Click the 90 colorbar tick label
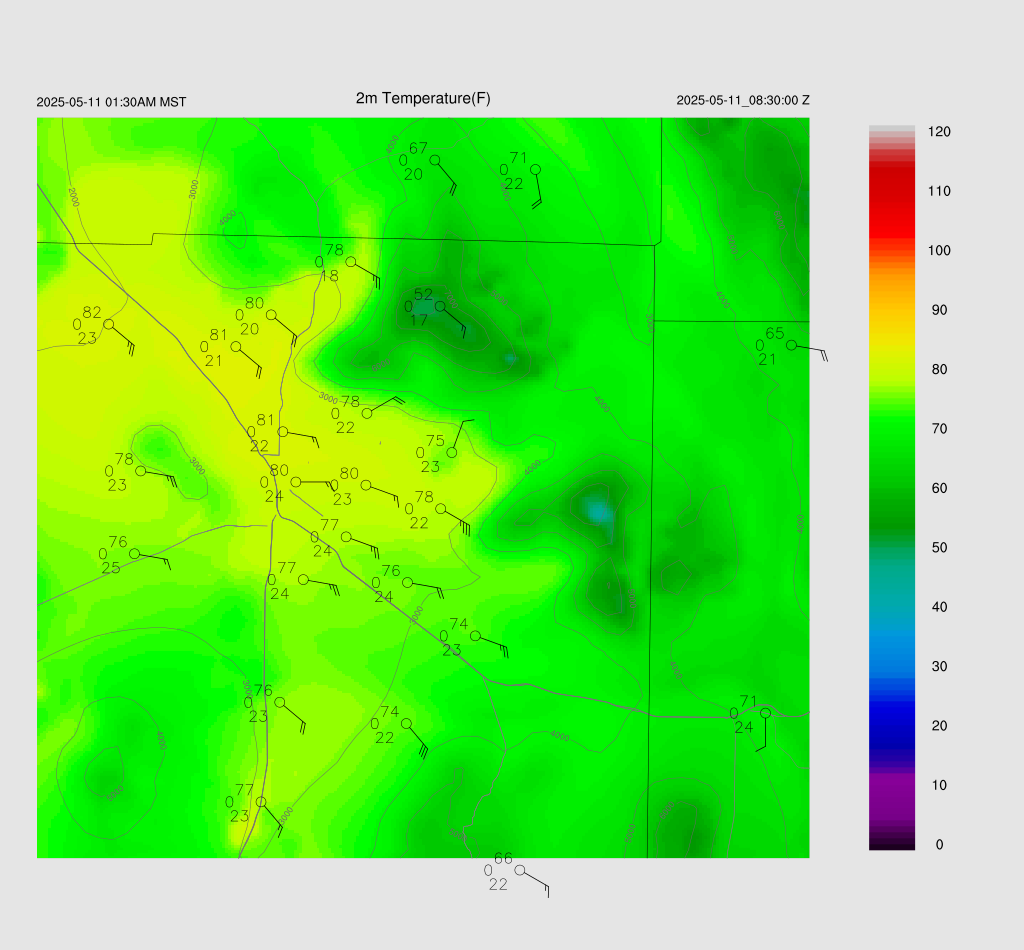Screen dimensions: 1024x950 [939, 310]
